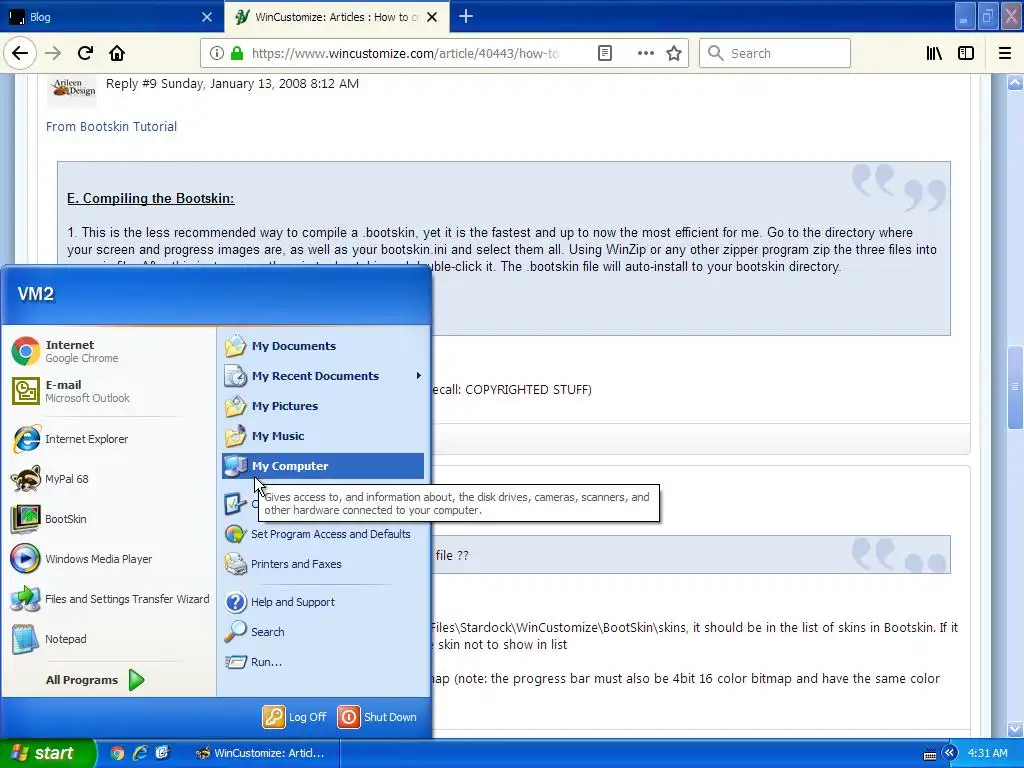Close the Blog tab
This screenshot has width=1024, height=768.
[x=207, y=17]
